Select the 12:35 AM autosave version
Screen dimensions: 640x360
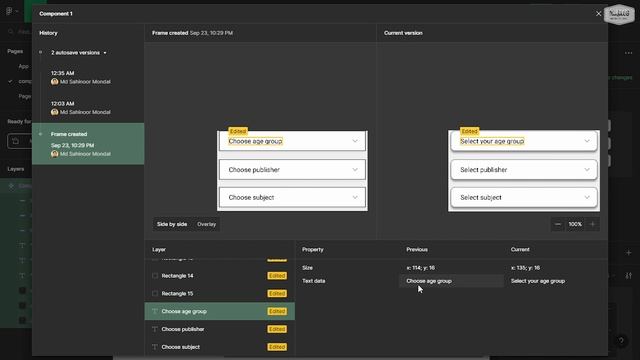[88, 78]
